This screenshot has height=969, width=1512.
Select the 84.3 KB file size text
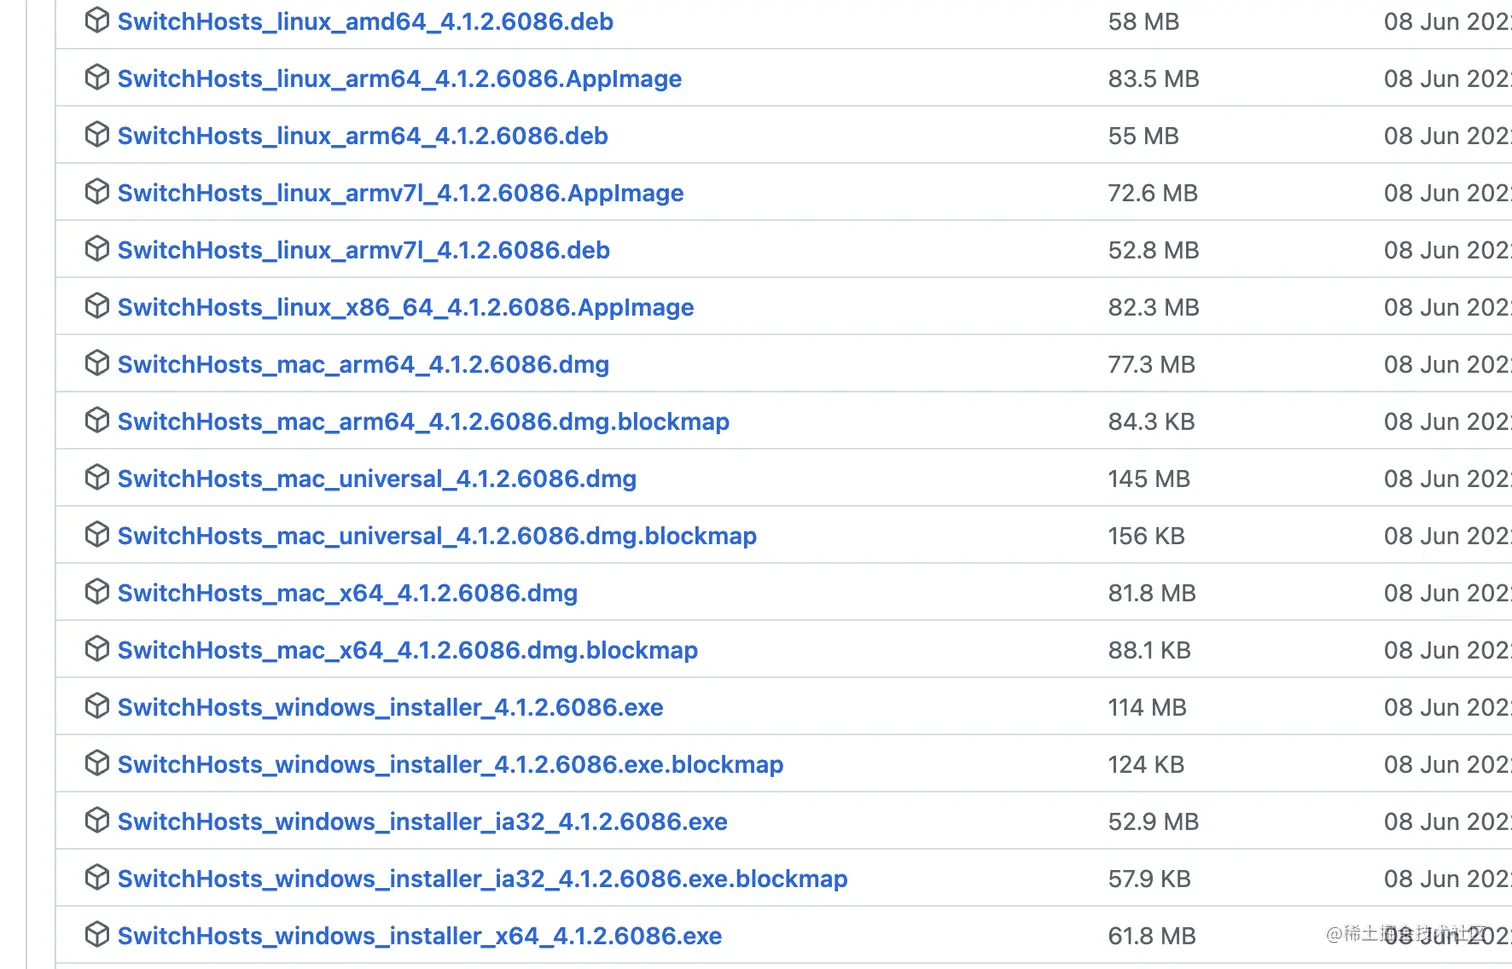(1151, 420)
